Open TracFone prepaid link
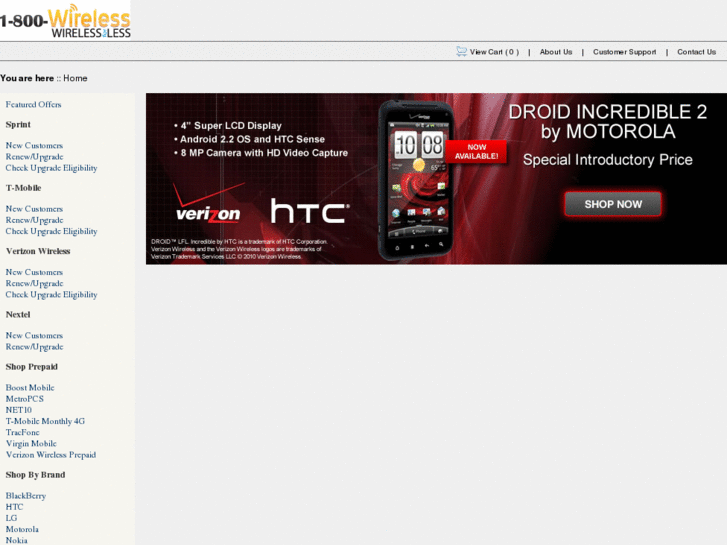Viewport: 727px width, 545px height. tap(22, 432)
